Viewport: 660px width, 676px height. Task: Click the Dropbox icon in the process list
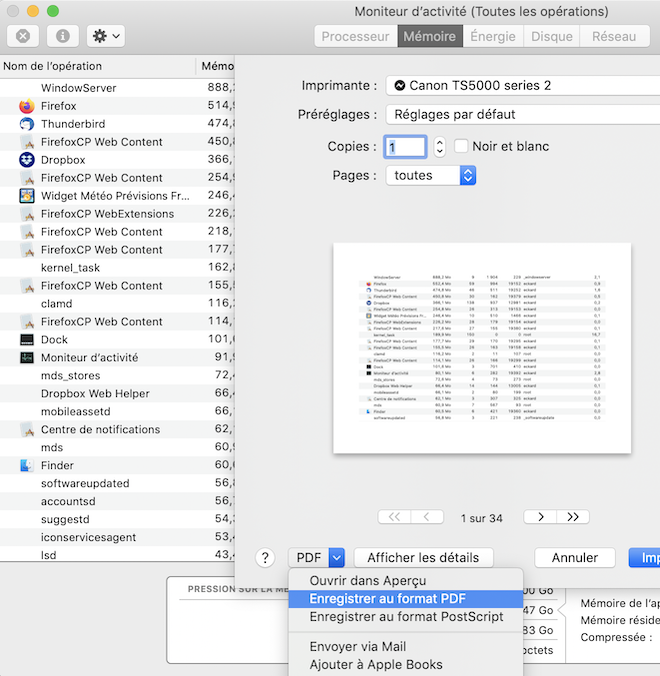click(27, 160)
